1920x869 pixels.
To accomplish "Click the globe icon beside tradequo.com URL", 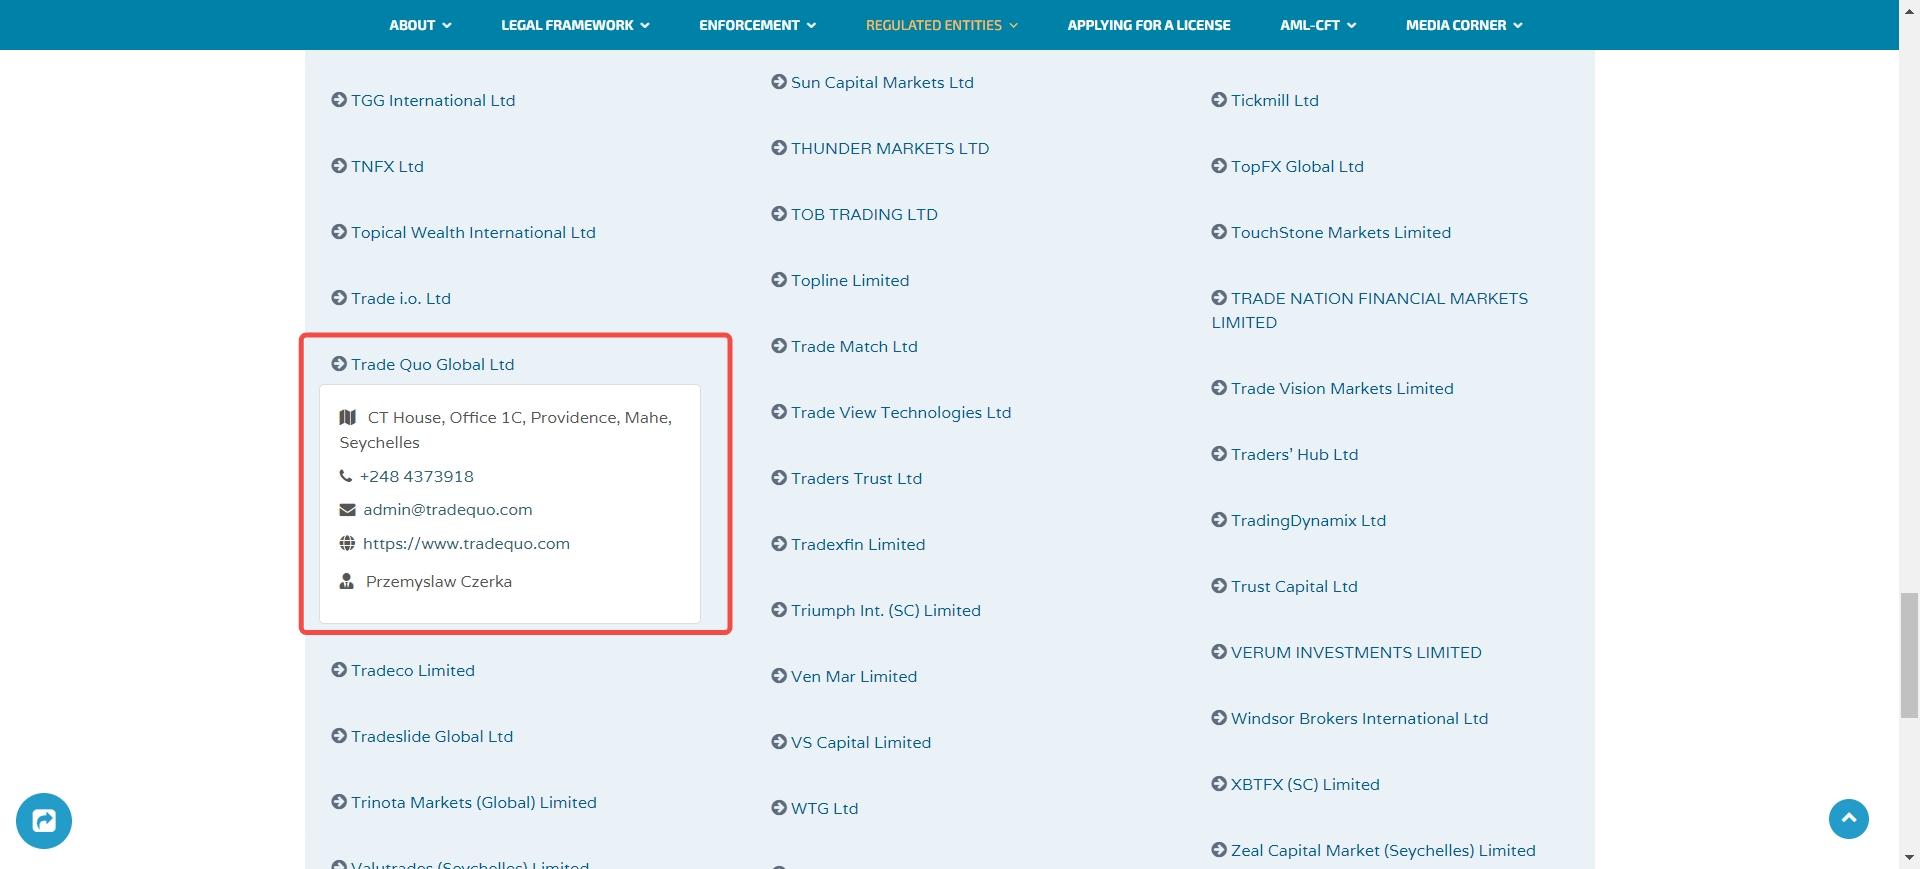I will tap(347, 543).
